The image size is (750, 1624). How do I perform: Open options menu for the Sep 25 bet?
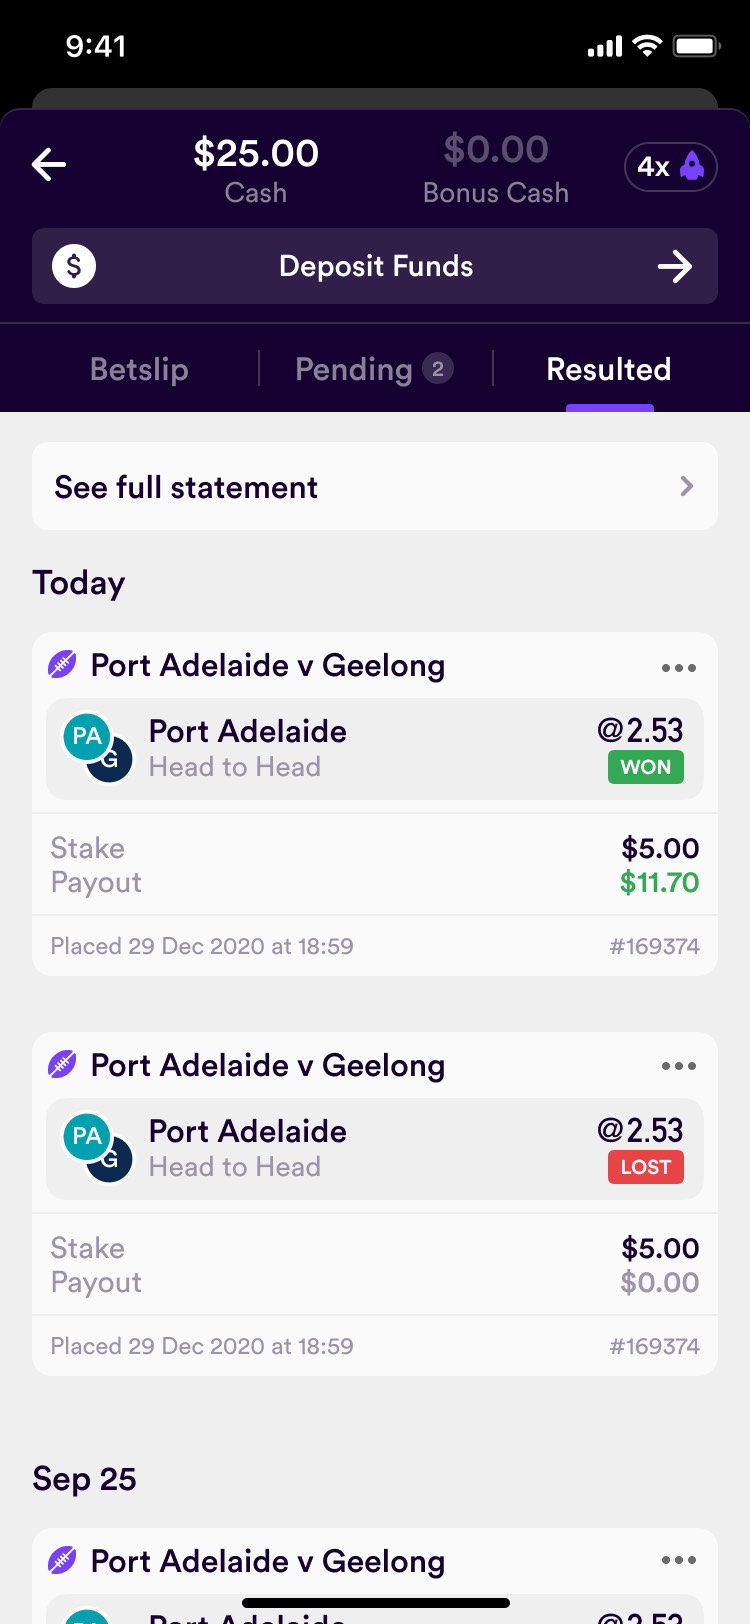679,1560
